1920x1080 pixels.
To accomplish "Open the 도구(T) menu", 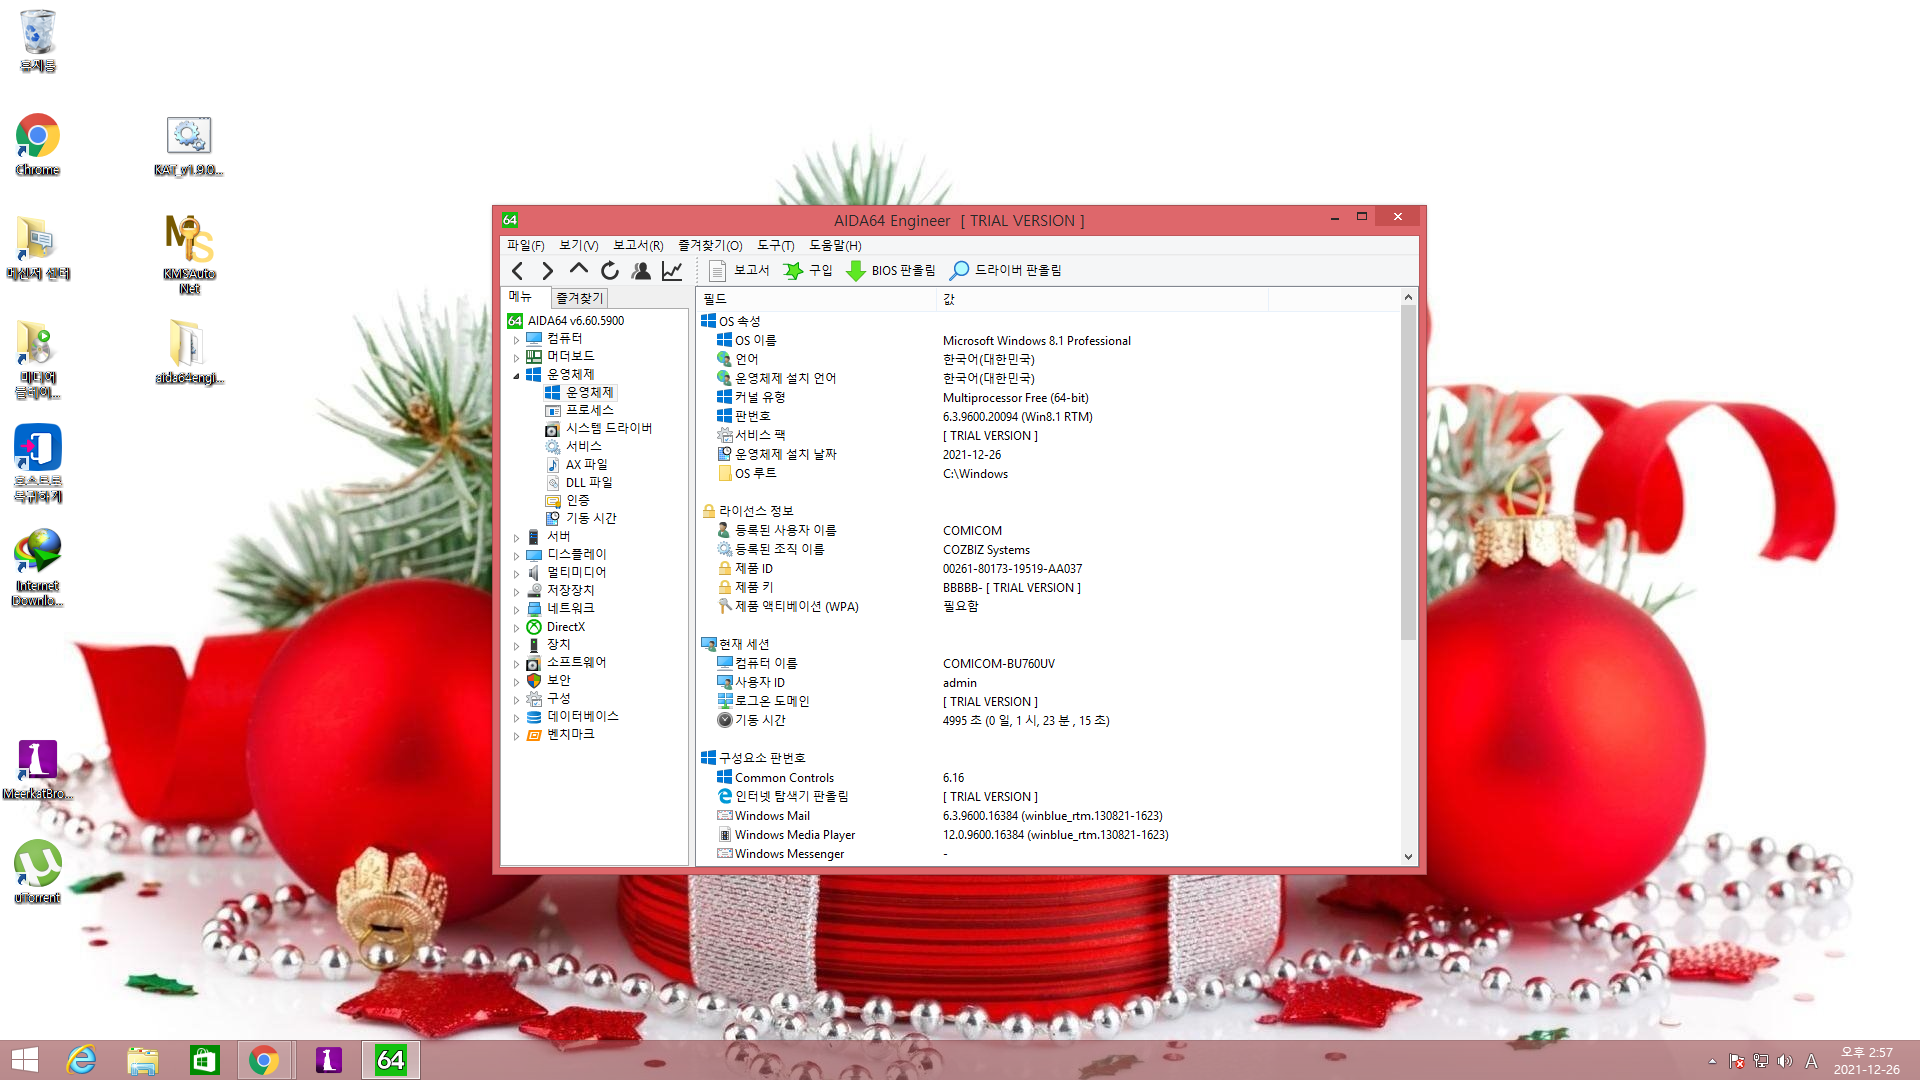I will pyautogui.click(x=775, y=245).
